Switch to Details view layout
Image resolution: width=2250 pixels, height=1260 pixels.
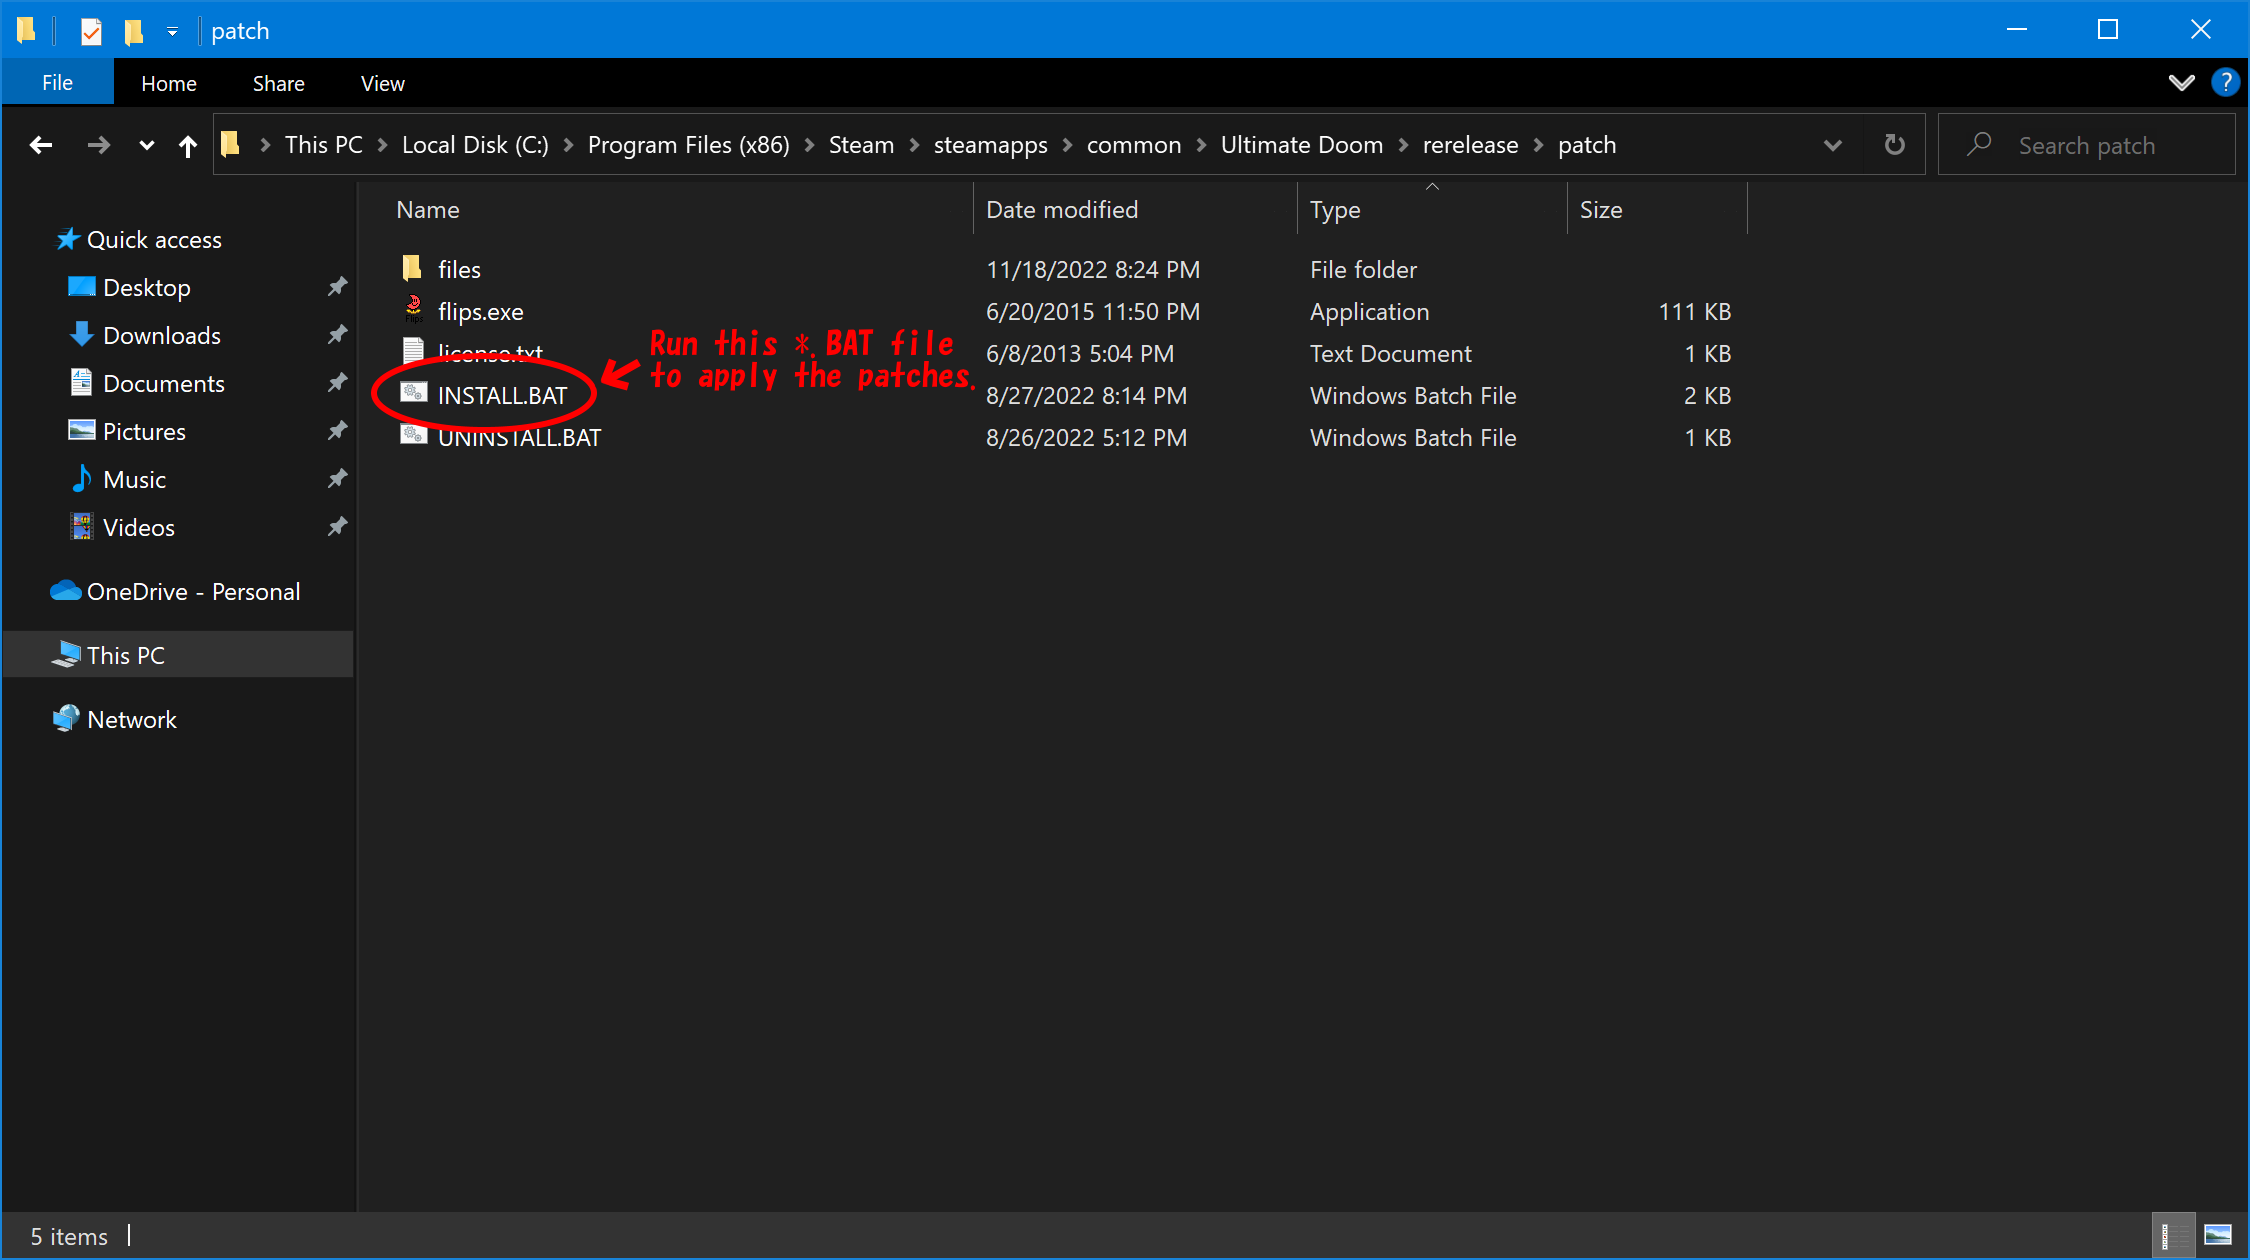tap(2172, 1236)
